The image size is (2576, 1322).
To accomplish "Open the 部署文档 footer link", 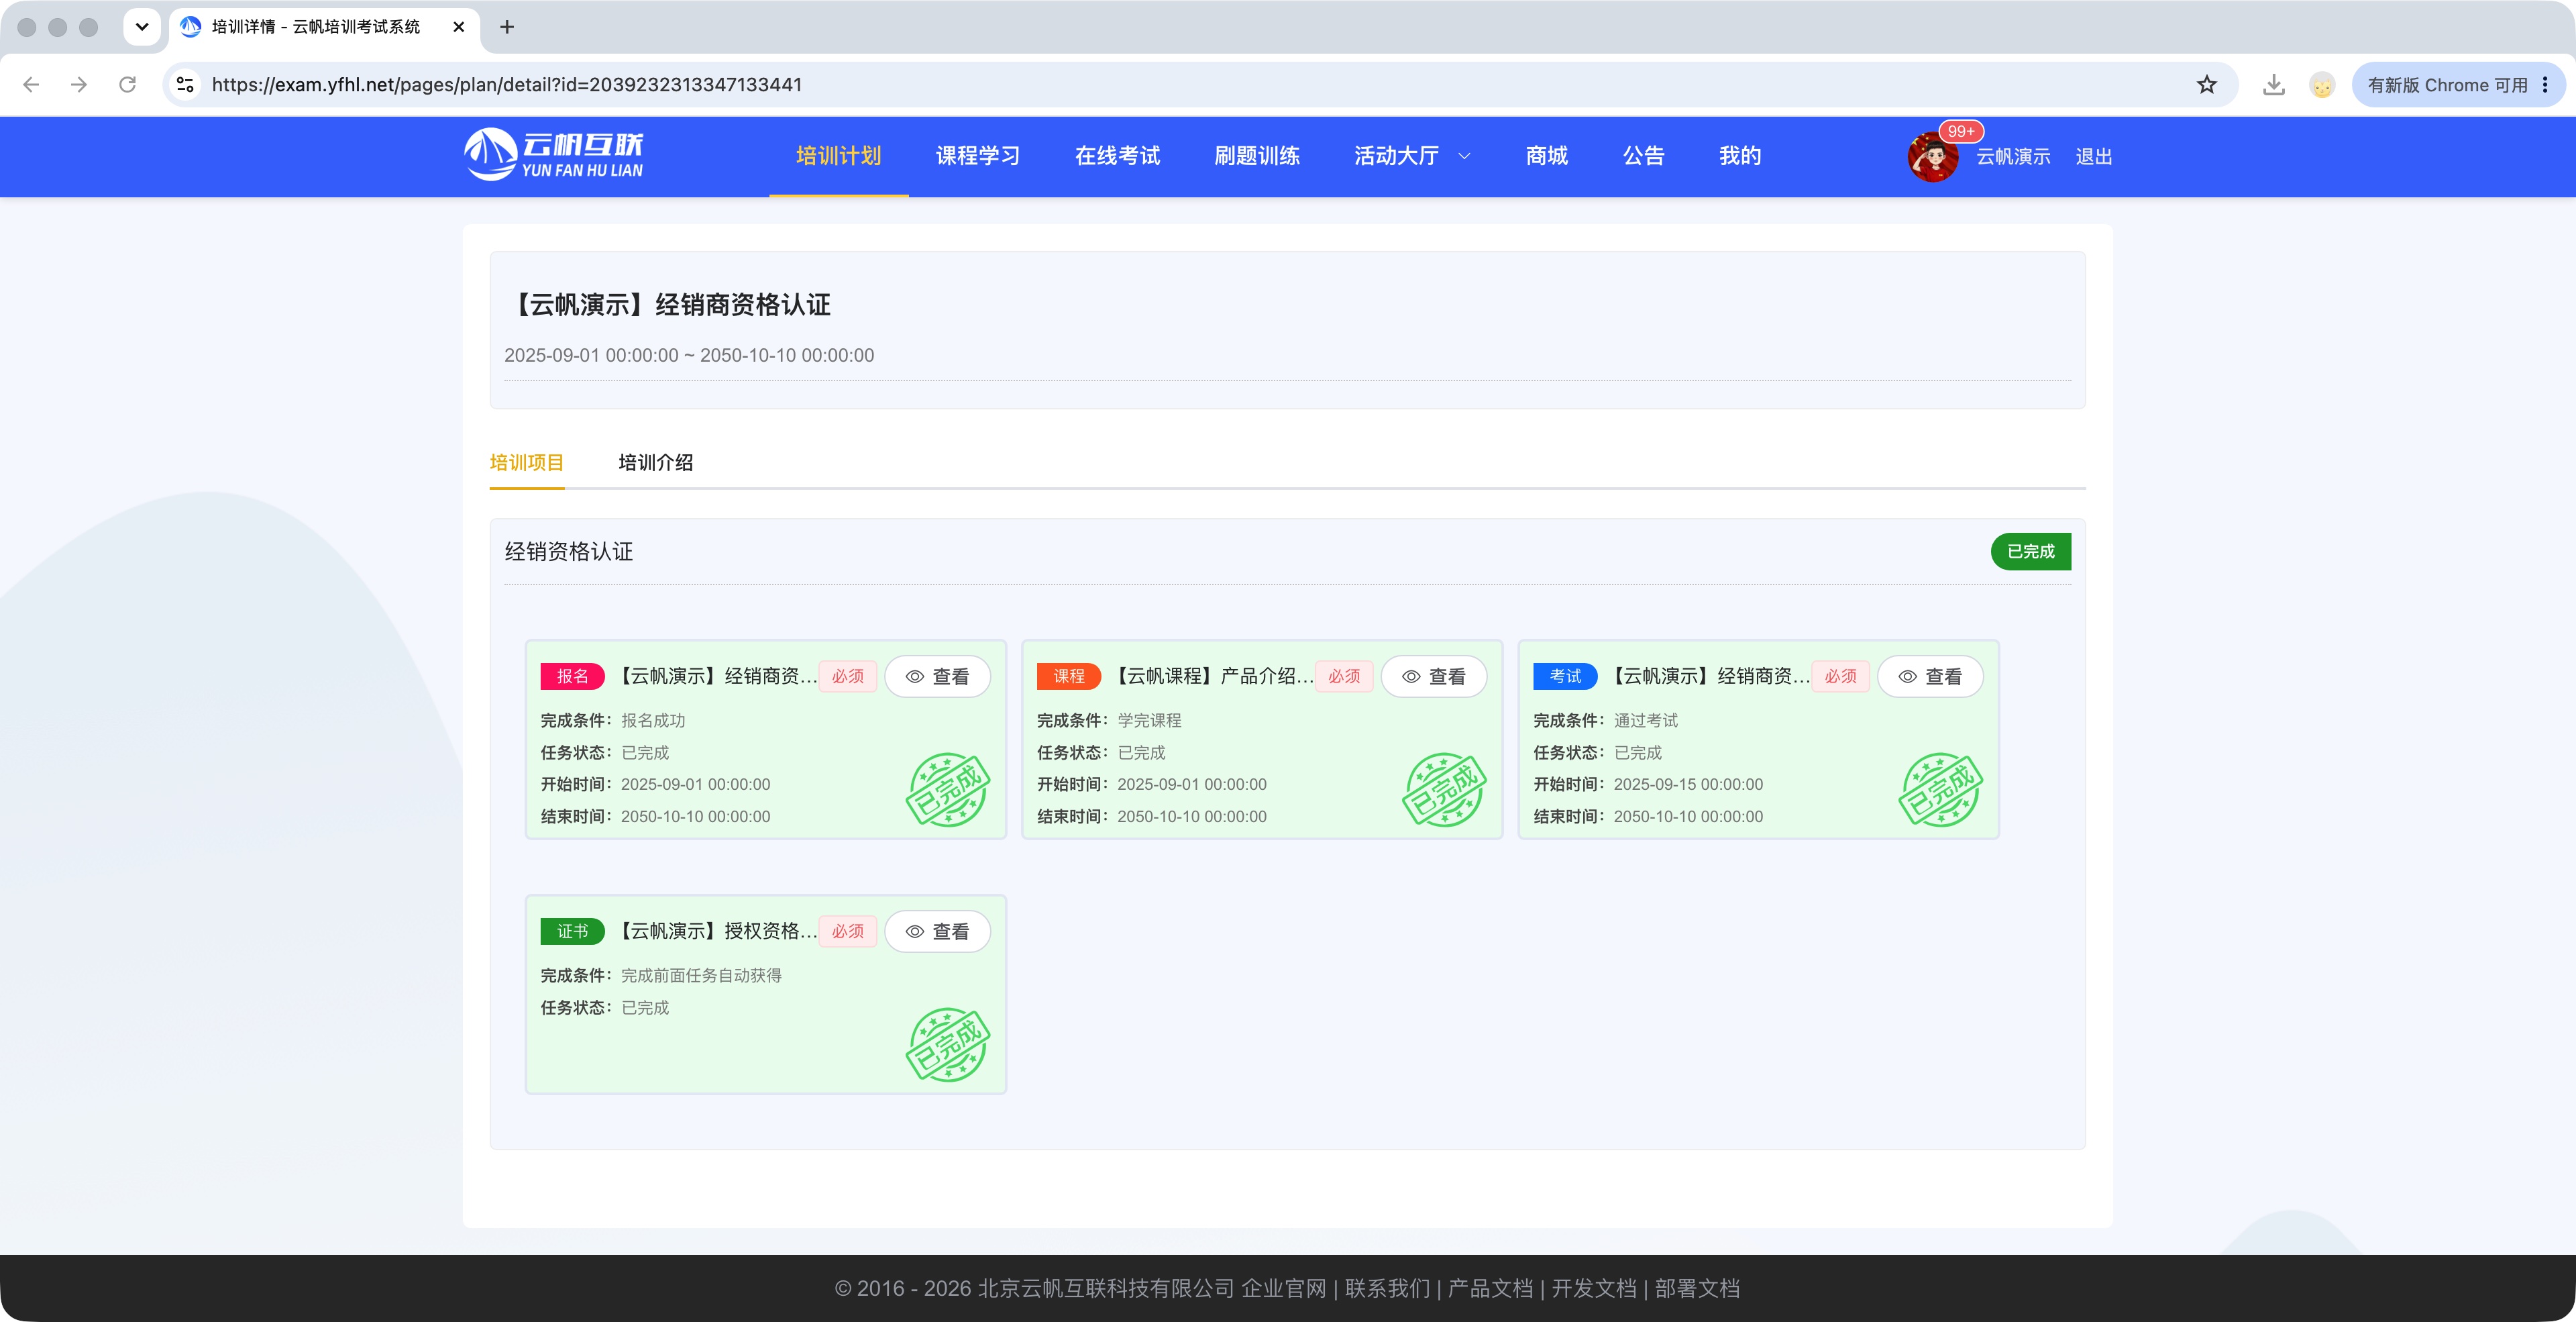I will tap(1698, 1288).
